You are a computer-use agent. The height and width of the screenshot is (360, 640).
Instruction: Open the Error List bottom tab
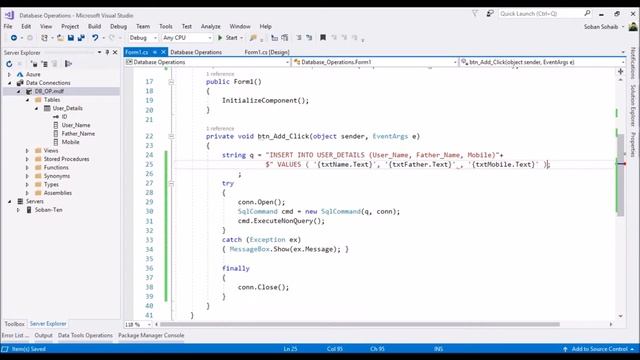coord(15,335)
